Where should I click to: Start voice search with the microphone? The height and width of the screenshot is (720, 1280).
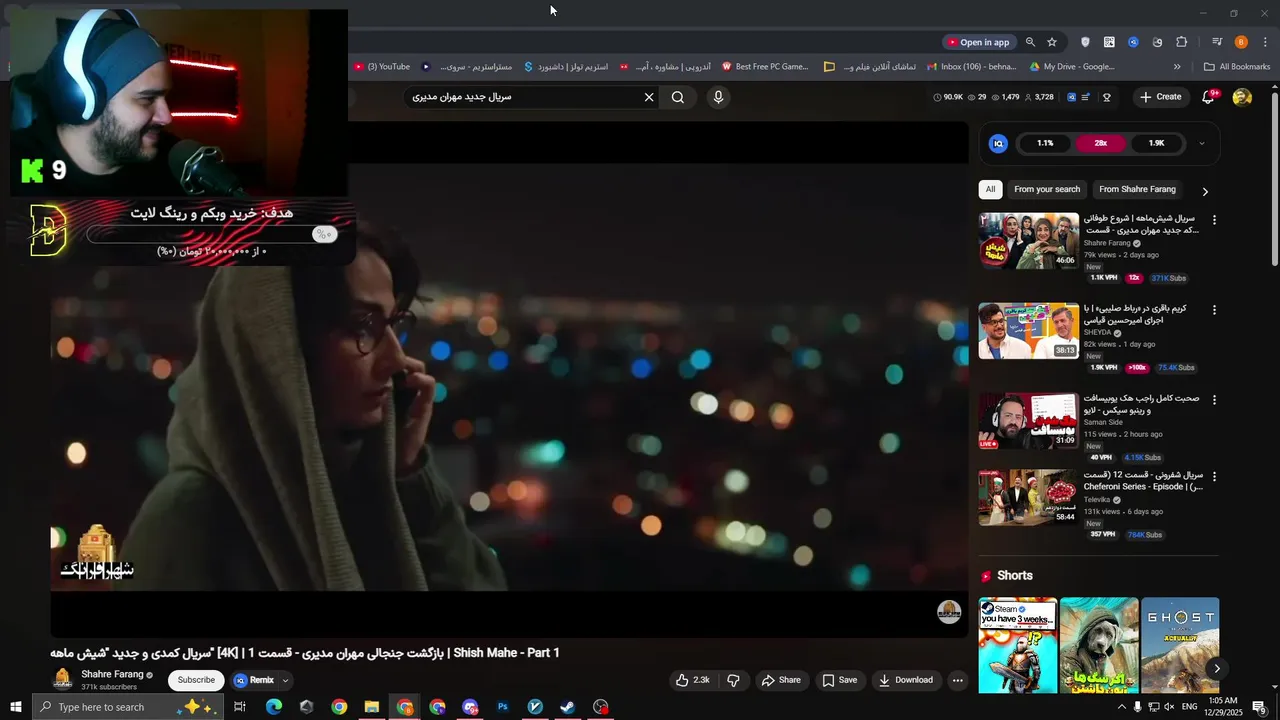coord(718,97)
